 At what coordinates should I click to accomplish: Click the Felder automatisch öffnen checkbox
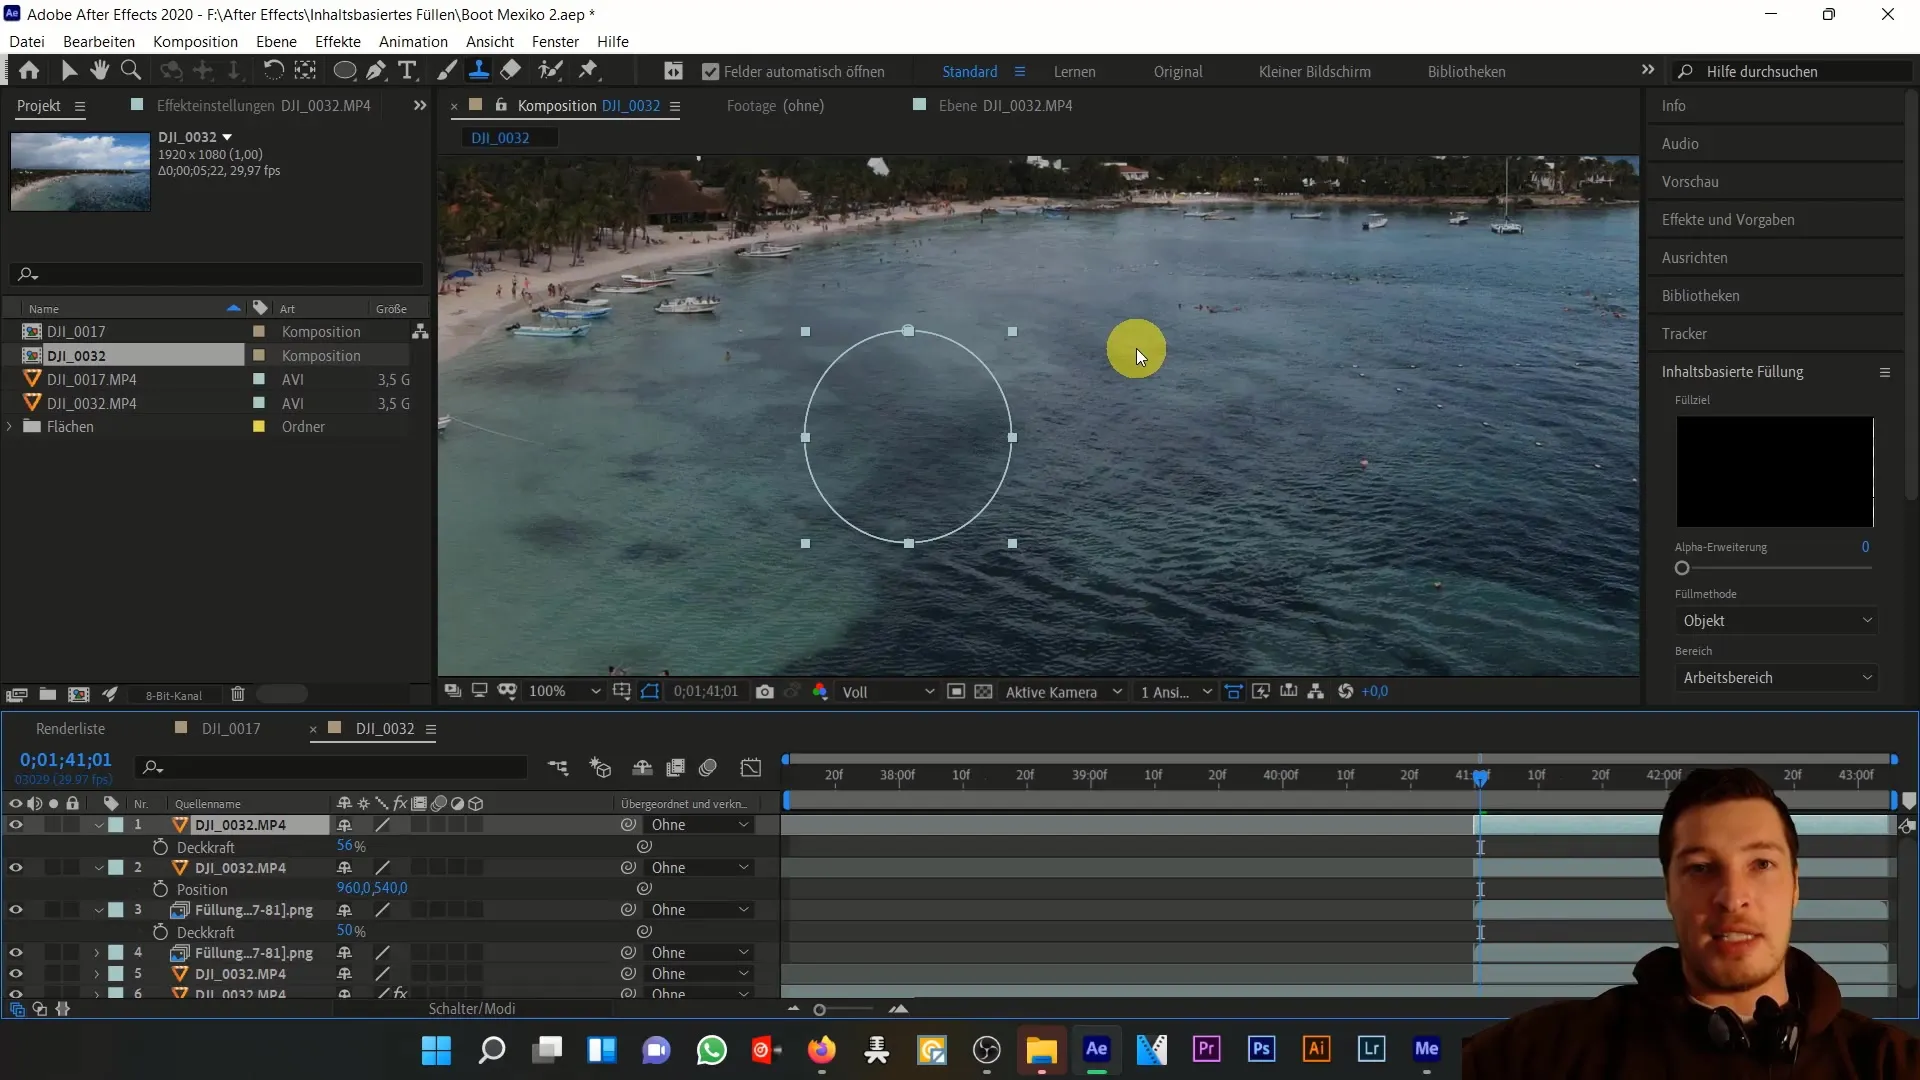(713, 70)
